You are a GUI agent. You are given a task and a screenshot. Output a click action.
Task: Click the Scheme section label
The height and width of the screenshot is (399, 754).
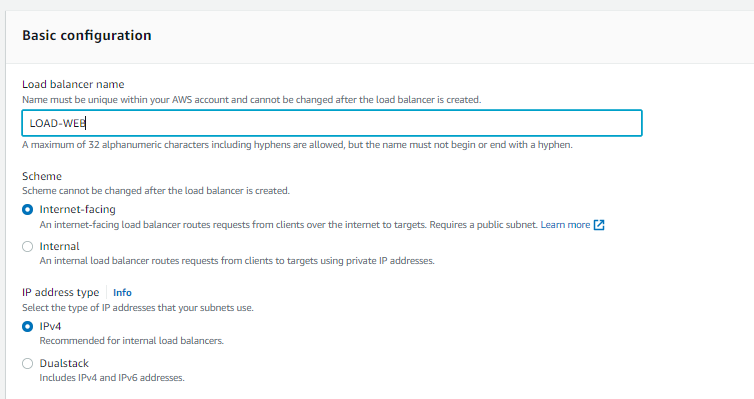coord(42,176)
